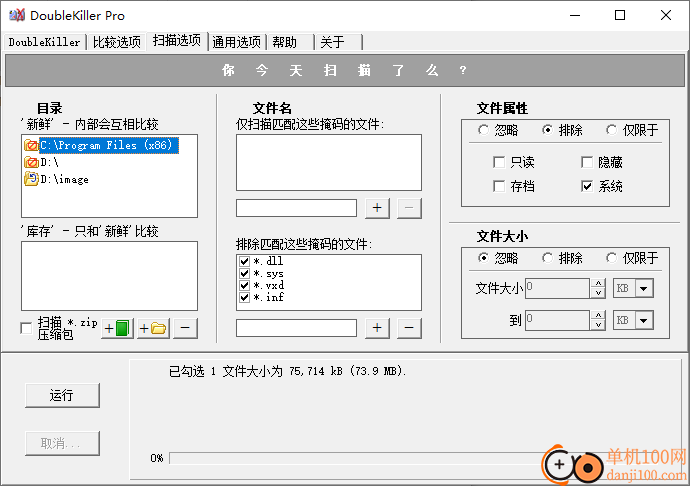Image resolution: width=690 pixels, height=486 pixels.
Task: Open the KB unit dropdown for 到
Action: click(x=644, y=320)
